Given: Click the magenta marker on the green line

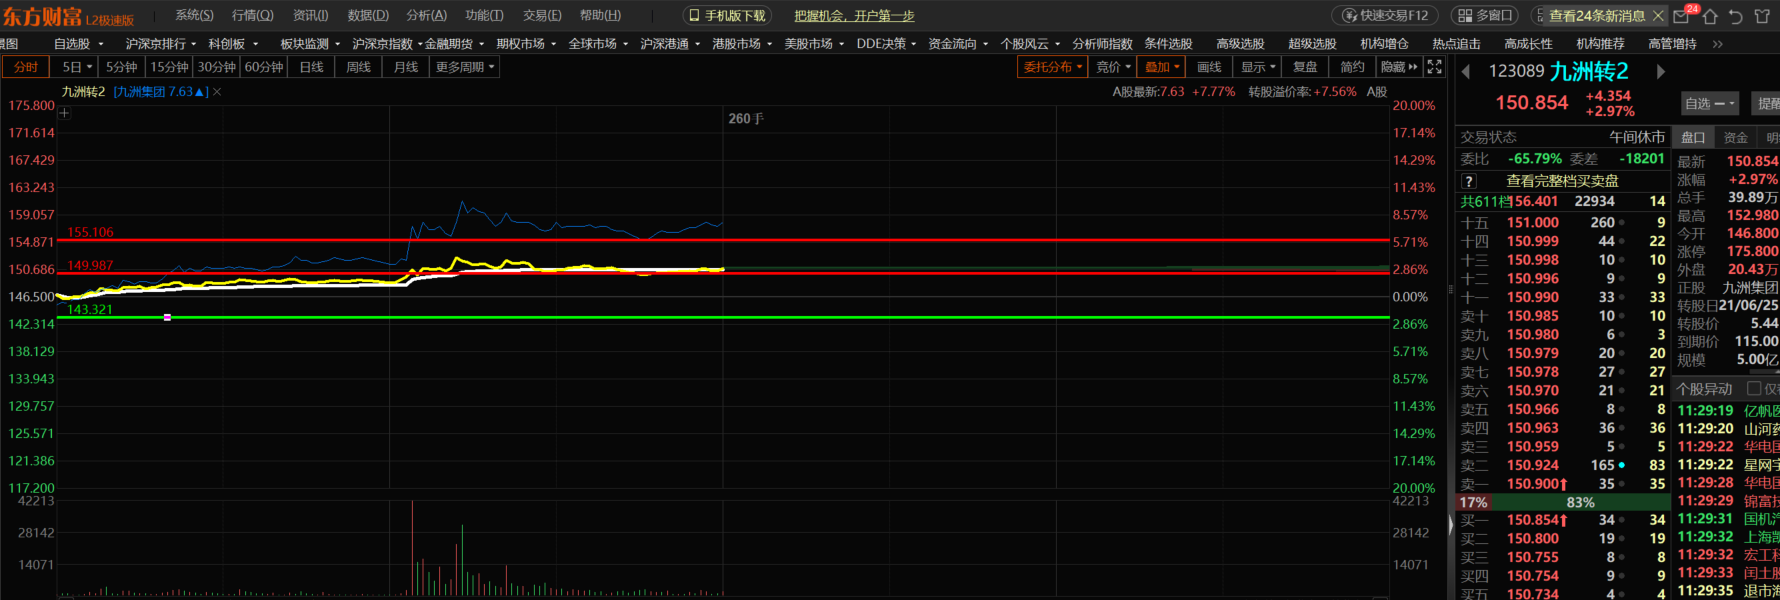Looking at the screenshot, I should 167,317.
